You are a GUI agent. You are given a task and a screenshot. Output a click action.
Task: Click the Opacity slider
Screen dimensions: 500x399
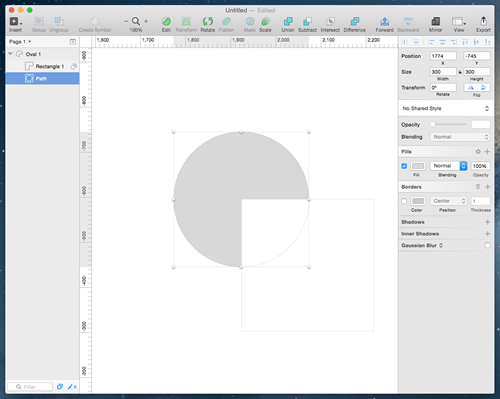448,124
